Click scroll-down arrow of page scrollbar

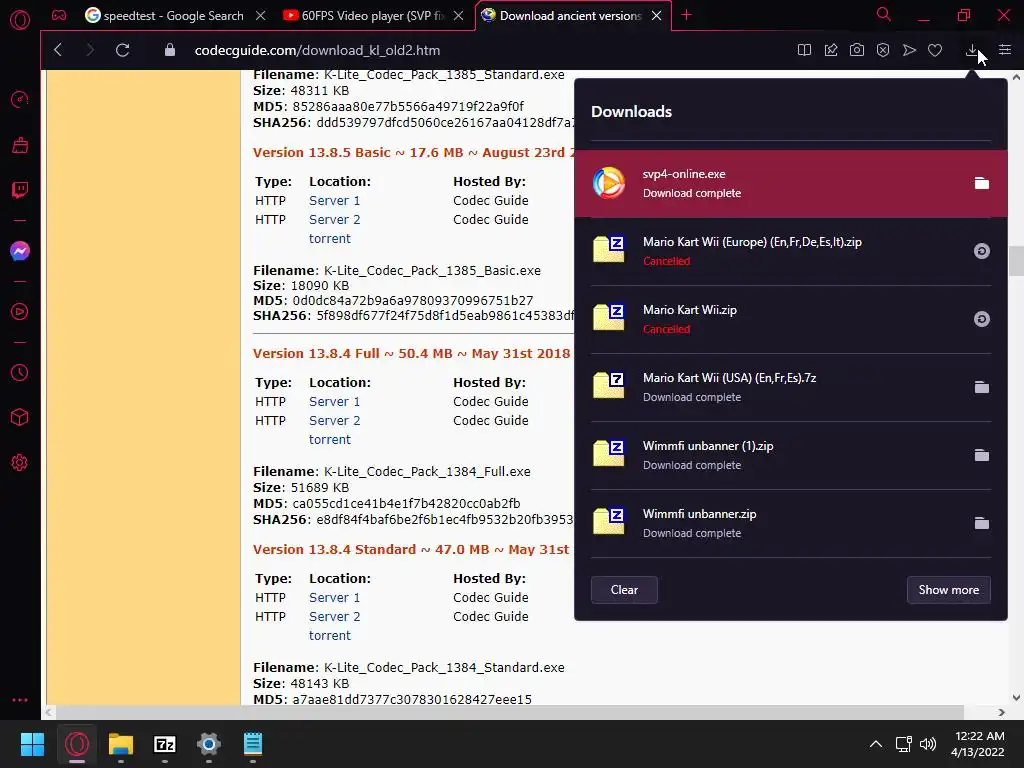(x=1016, y=697)
